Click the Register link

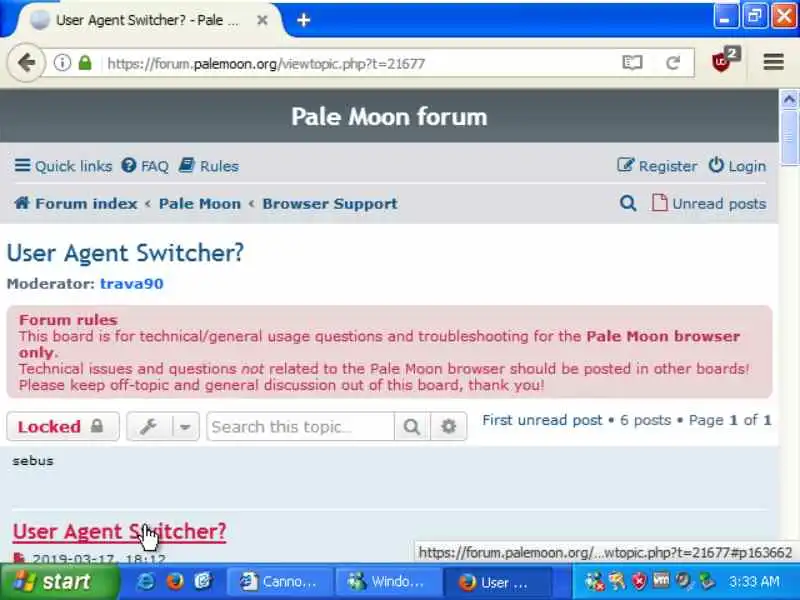pyautogui.click(x=657, y=166)
